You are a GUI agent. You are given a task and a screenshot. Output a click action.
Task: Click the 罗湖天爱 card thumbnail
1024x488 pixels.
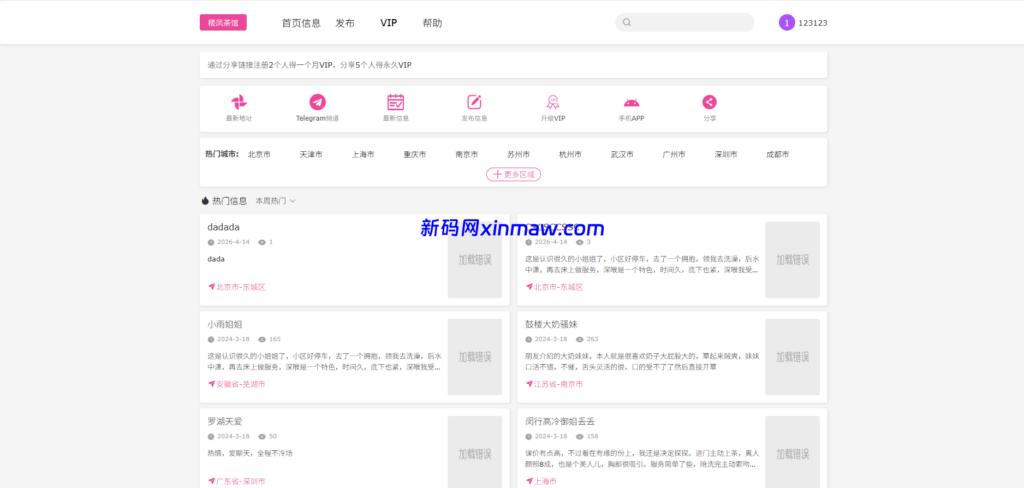[x=475, y=452]
